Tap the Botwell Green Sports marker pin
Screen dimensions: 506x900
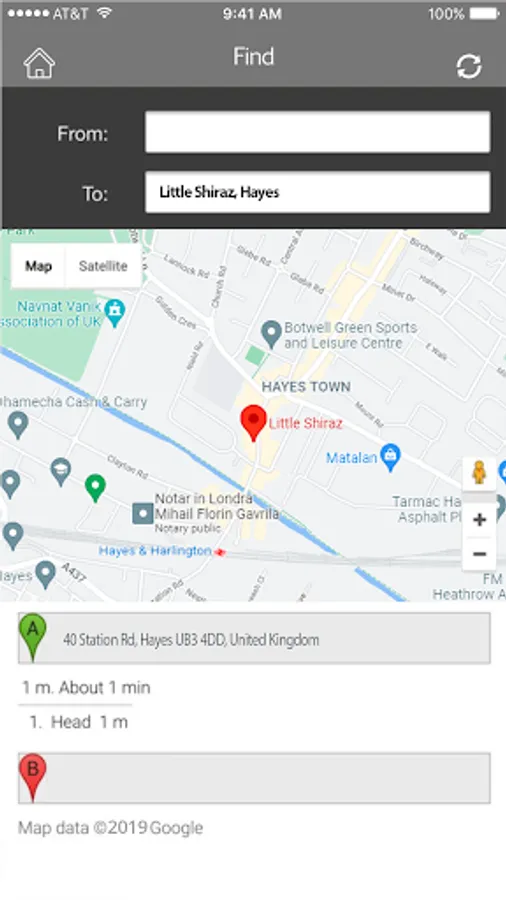pyautogui.click(x=271, y=335)
